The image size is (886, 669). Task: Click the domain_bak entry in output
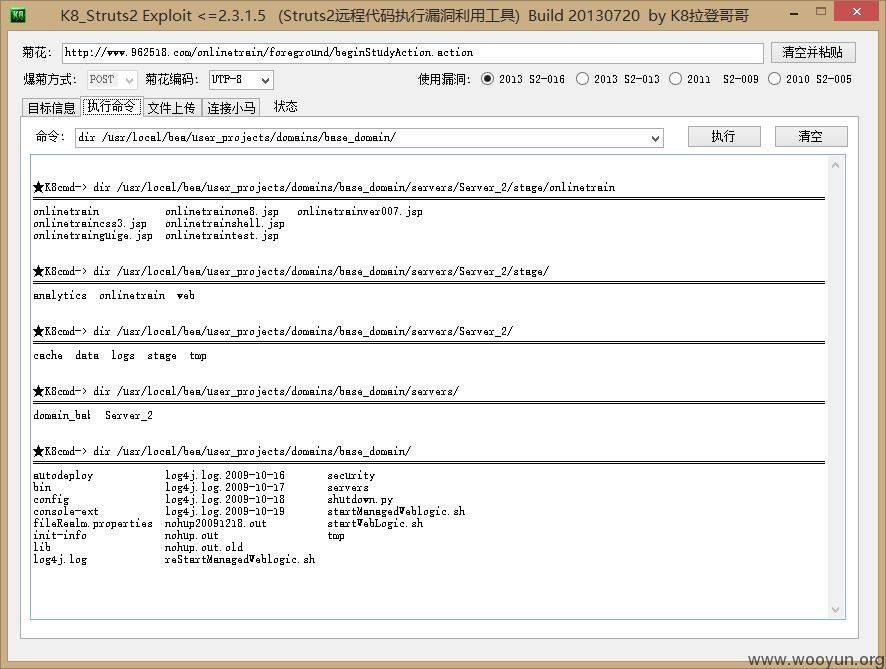pyautogui.click(x=62, y=416)
